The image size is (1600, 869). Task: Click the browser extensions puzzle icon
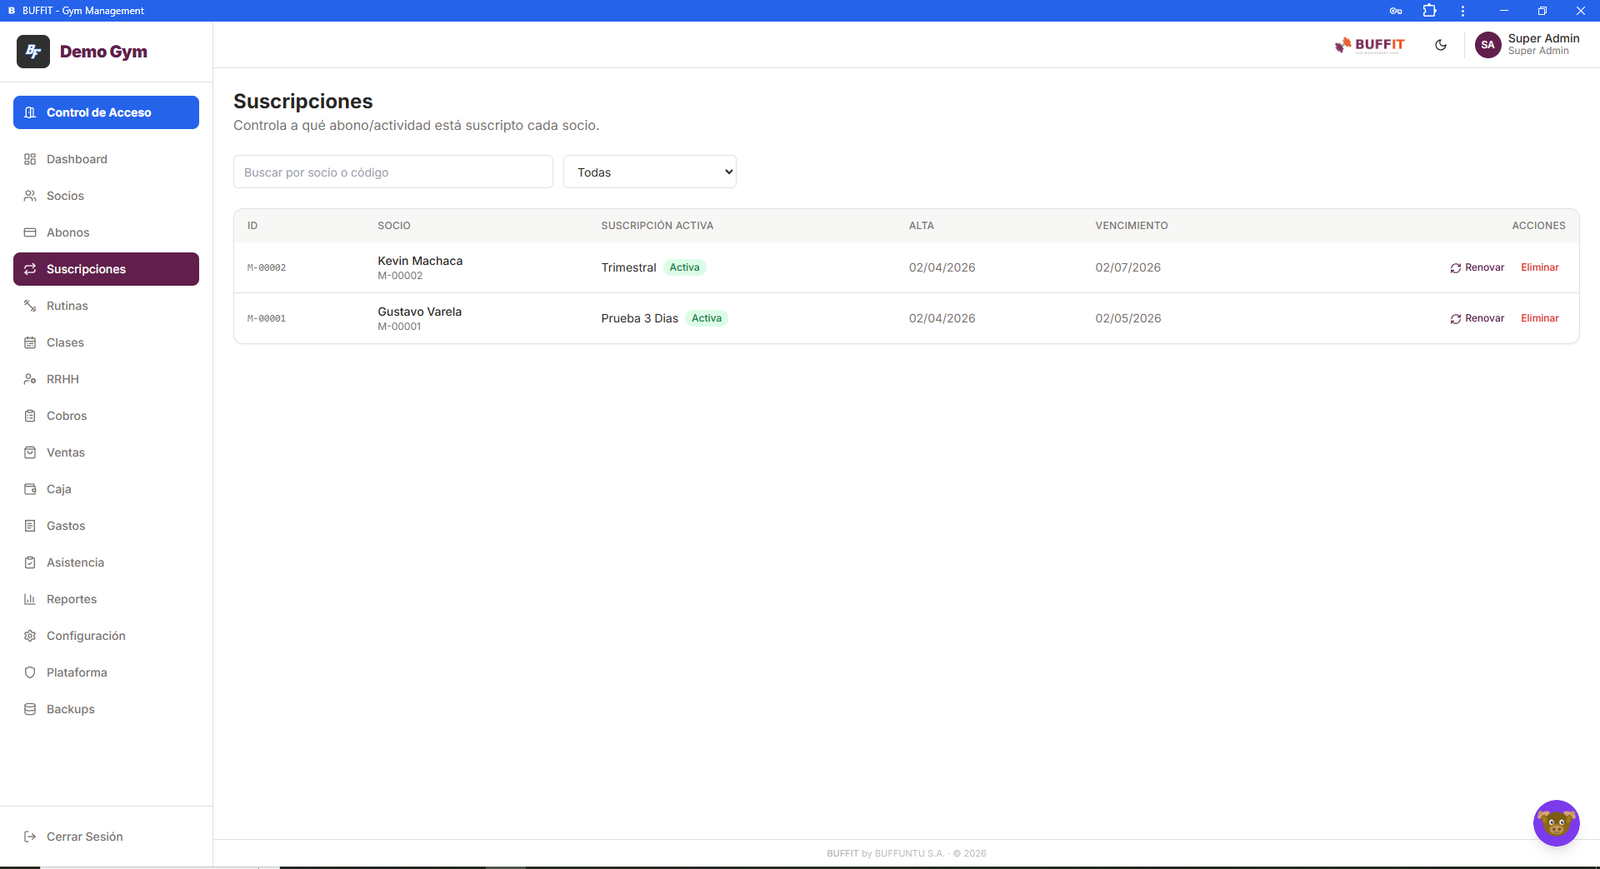(1429, 11)
